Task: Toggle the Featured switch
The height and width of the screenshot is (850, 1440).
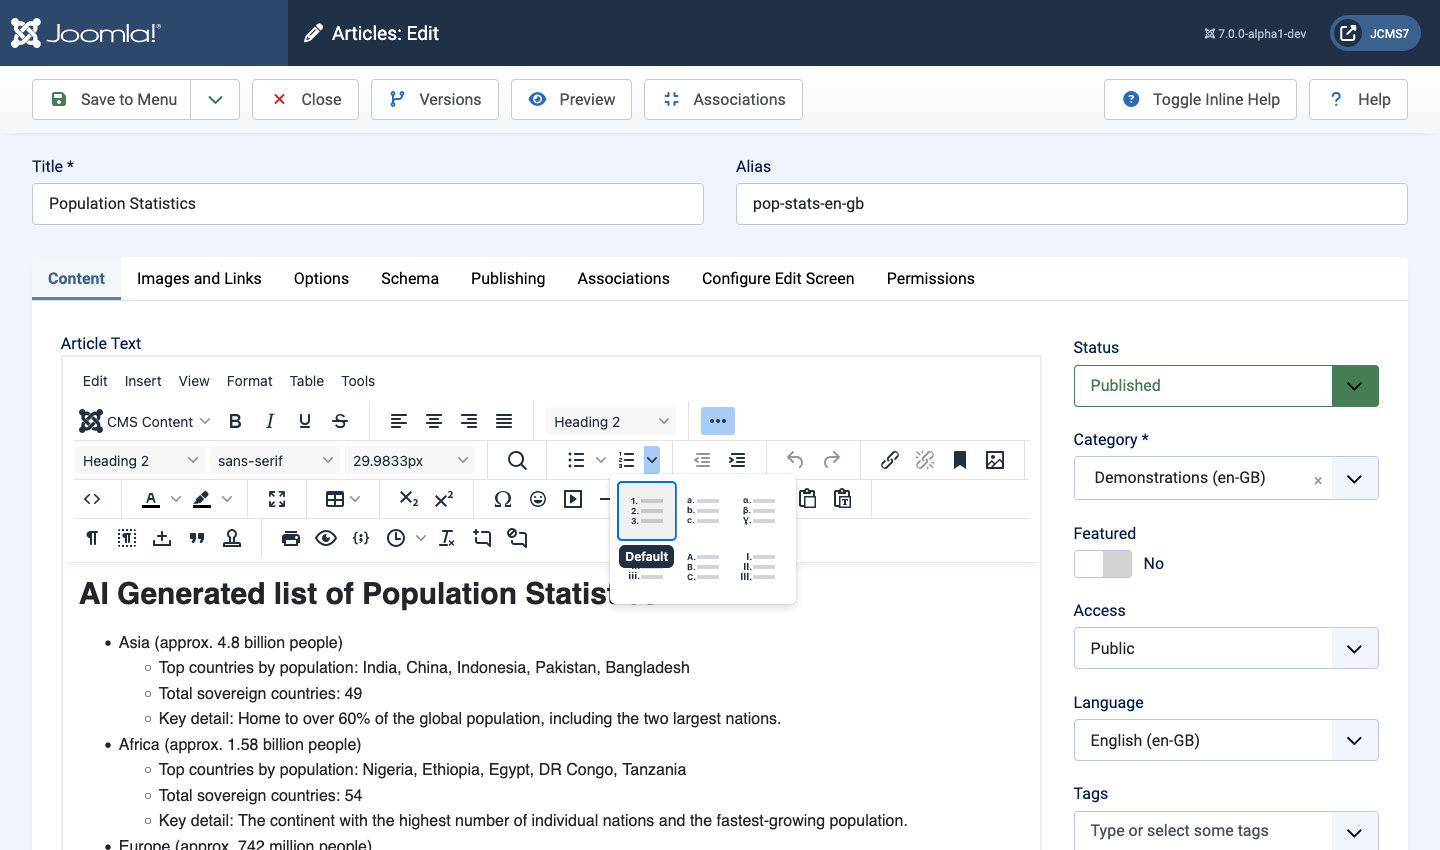Action: point(1103,564)
